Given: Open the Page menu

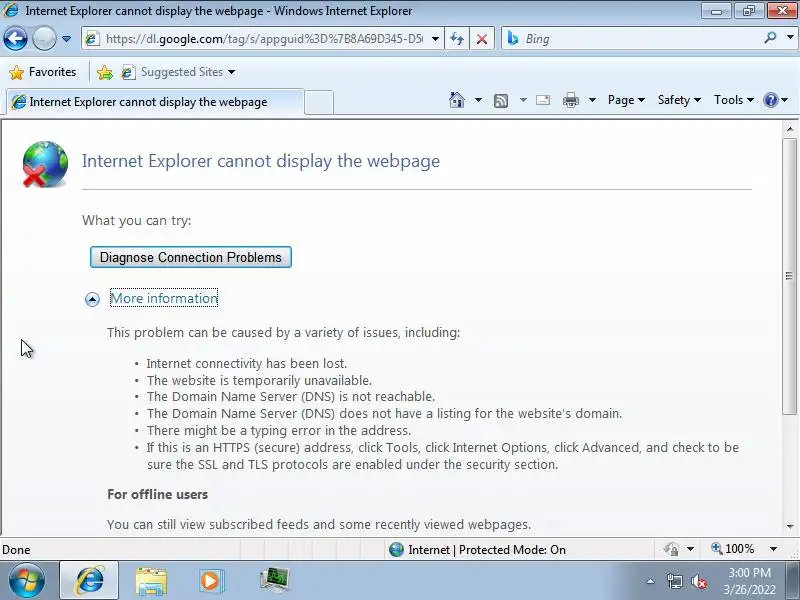Looking at the screenshot, I should coord(626,100).
